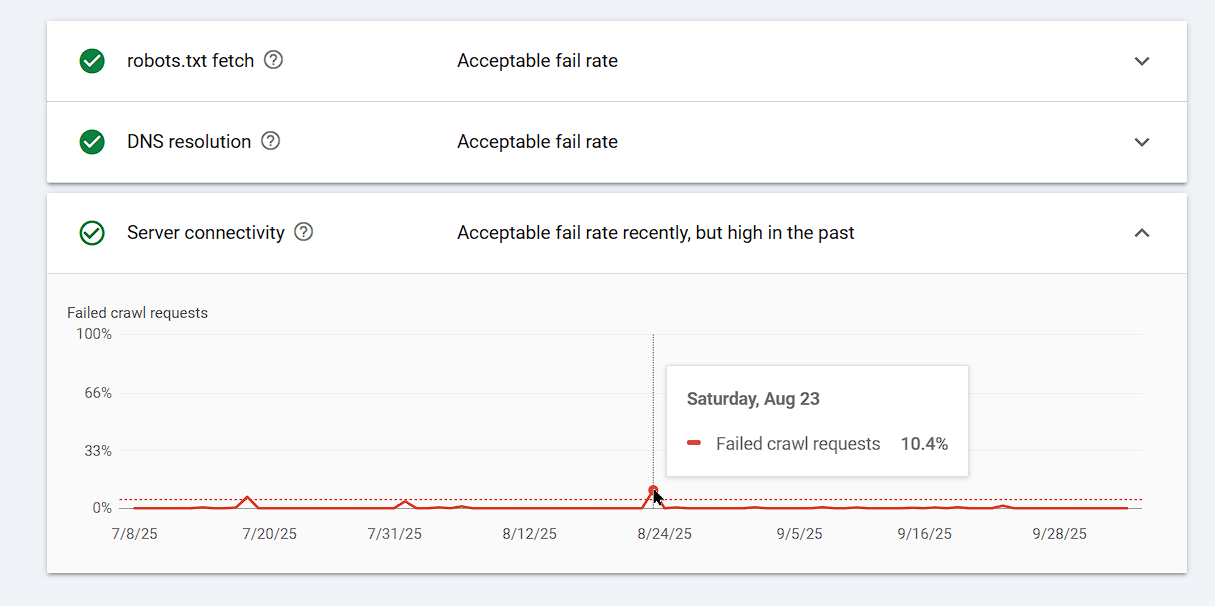Click the DNS resolution row title

[x=189, y=142]
